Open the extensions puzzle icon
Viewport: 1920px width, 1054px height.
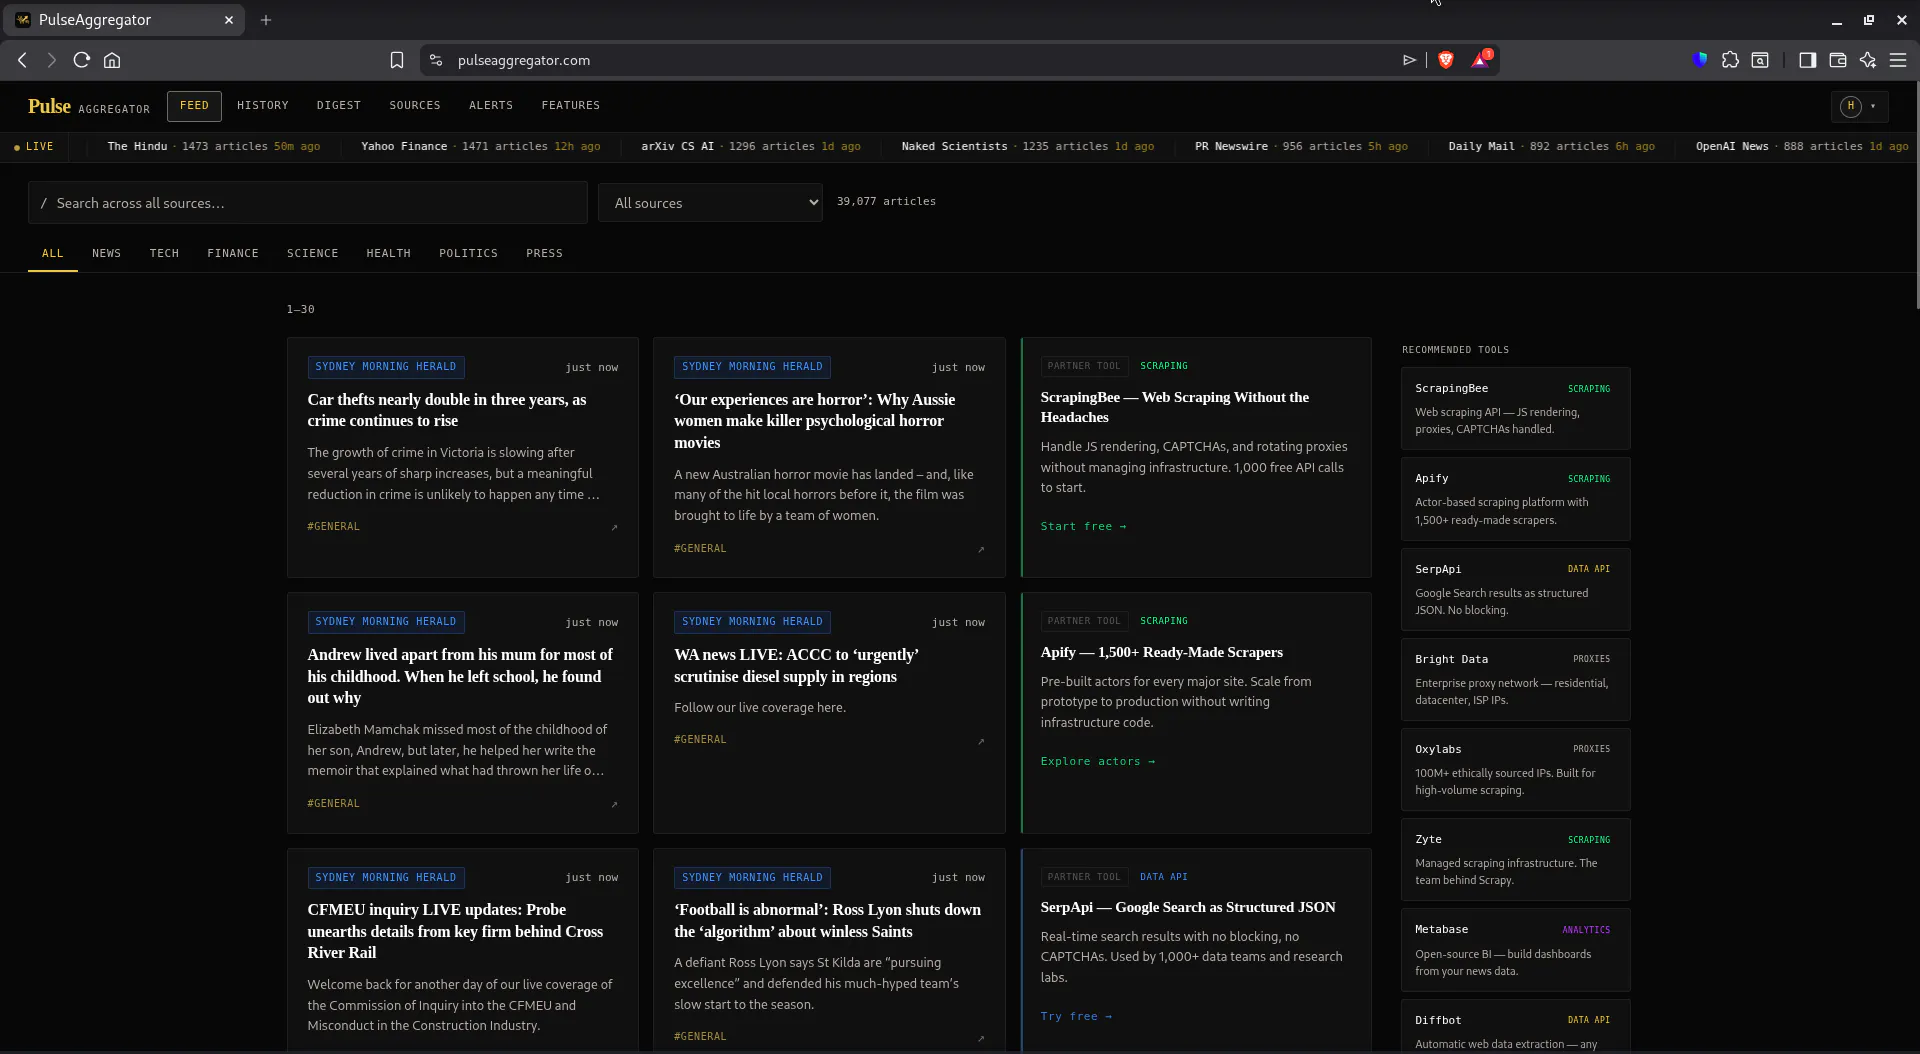(1730, 60)
